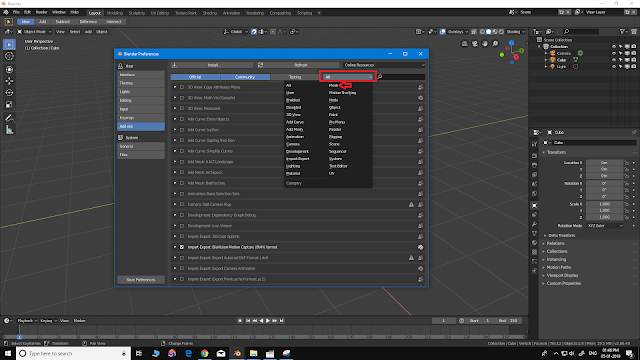
Task: Choose Import-Export in category dropdown list
Action: [298, 159]
